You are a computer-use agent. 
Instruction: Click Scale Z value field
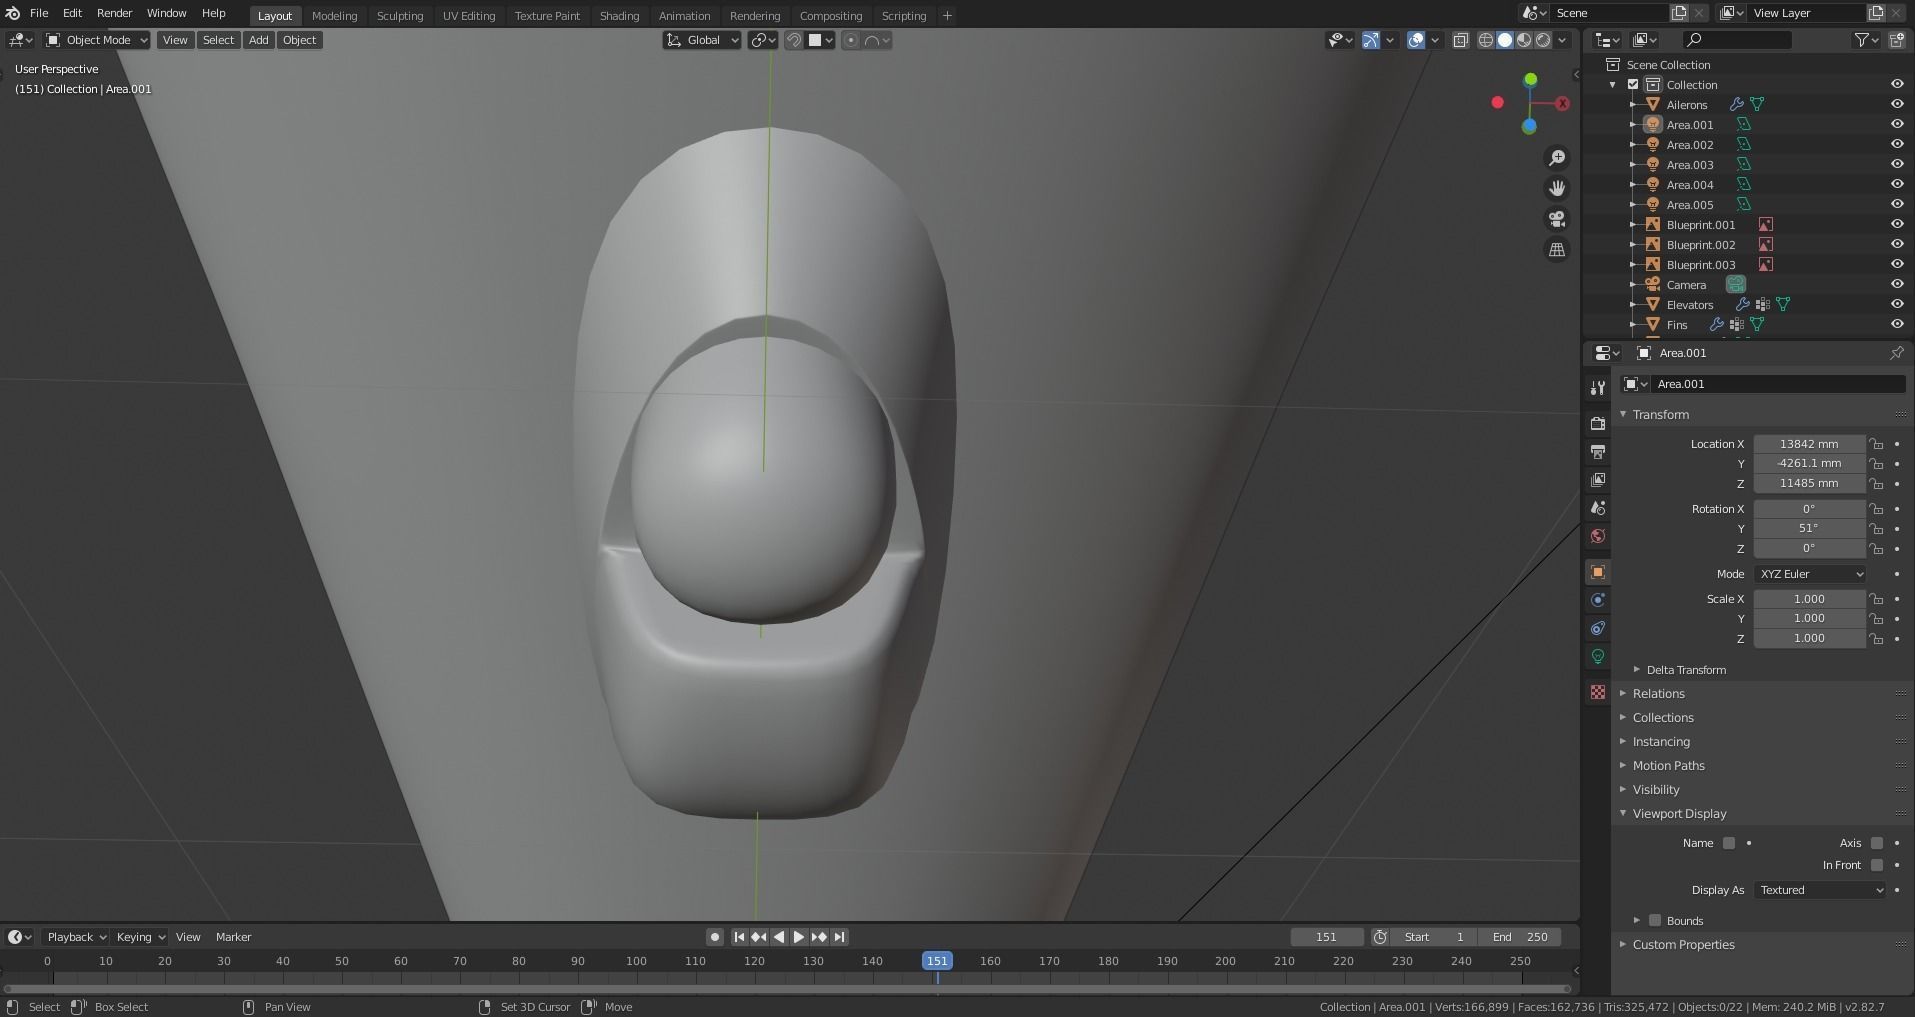click(1809, 638)
